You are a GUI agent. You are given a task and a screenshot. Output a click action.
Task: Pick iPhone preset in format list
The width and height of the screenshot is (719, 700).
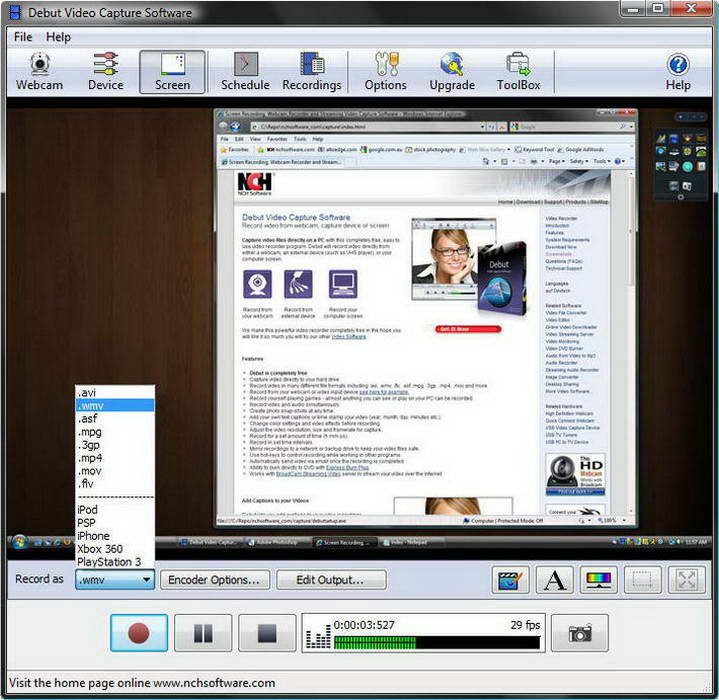tap(93, 536)
